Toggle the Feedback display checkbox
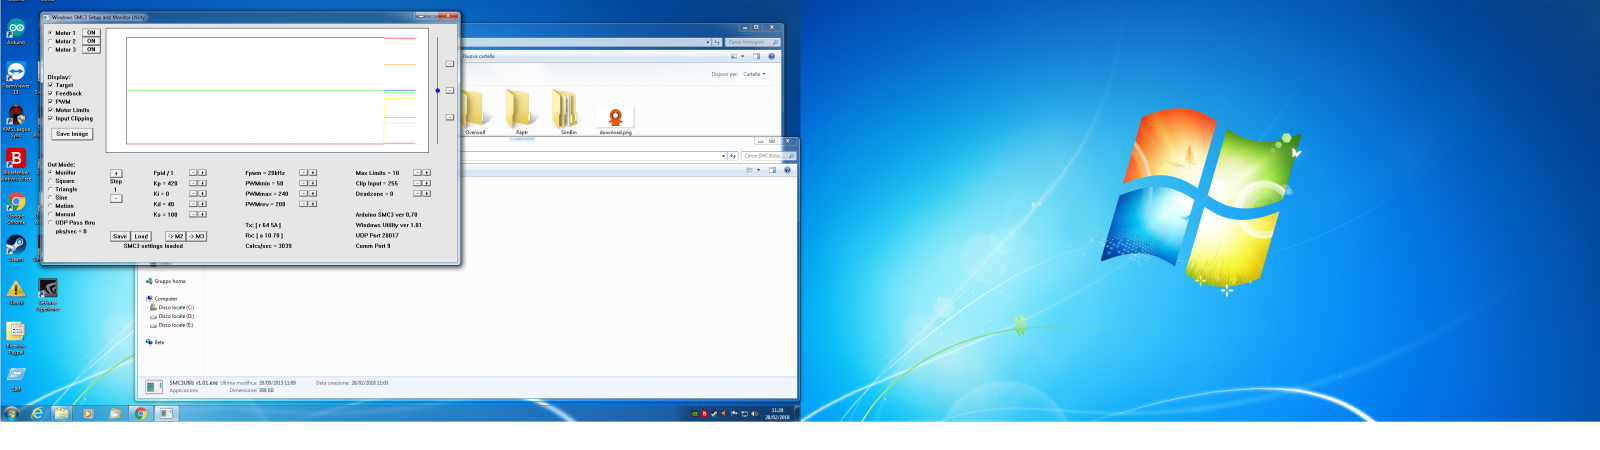Image resolution: width=1600 pixels, height=450 pixels. (51, 93)
